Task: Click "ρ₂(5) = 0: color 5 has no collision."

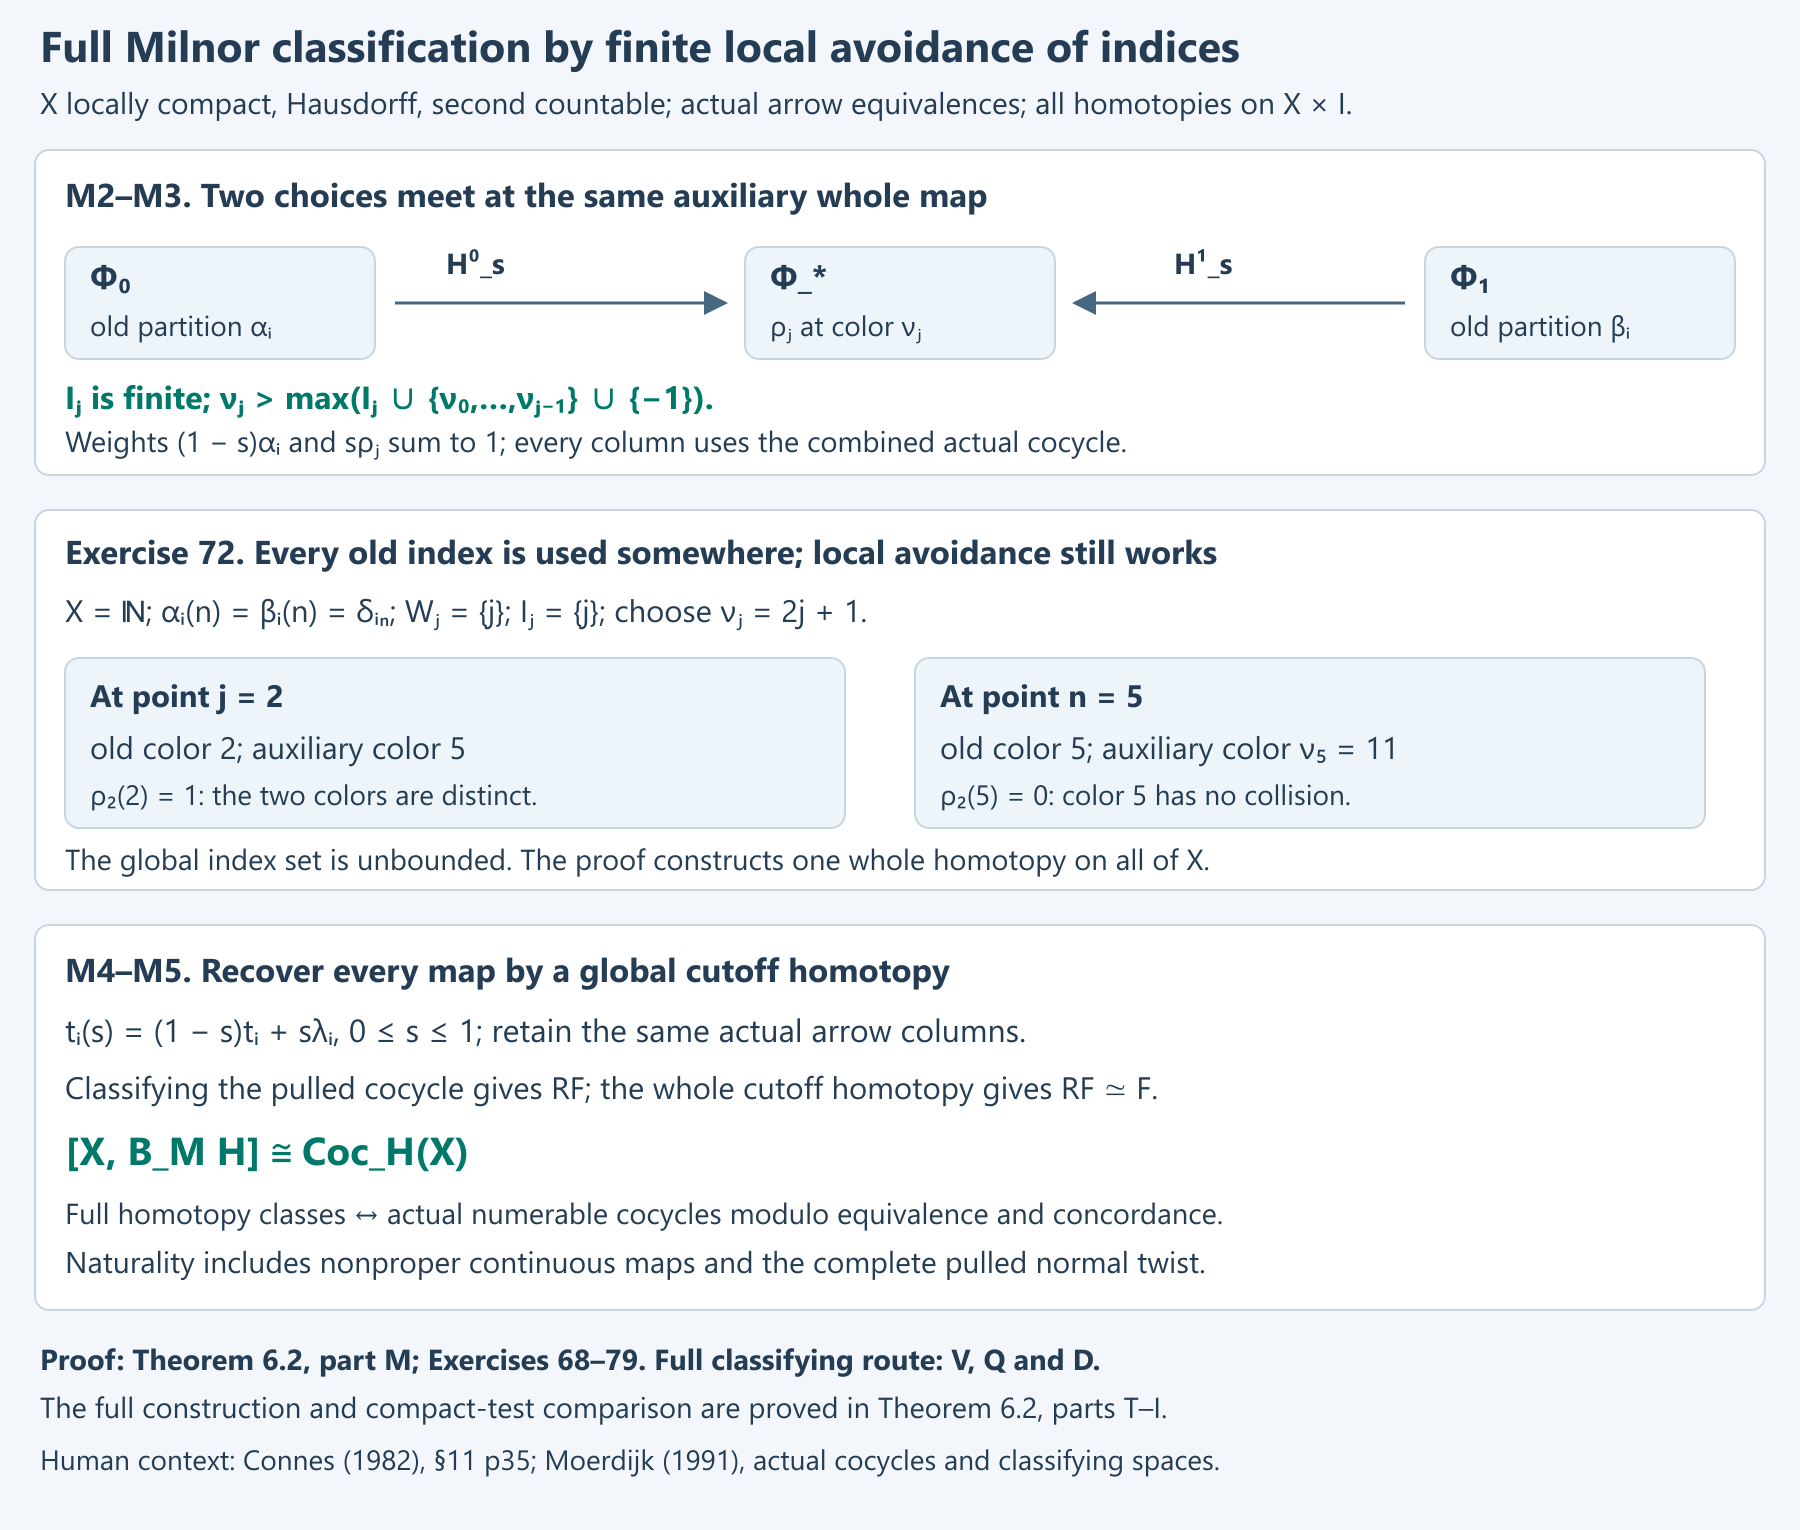Action: (1145, 796)
